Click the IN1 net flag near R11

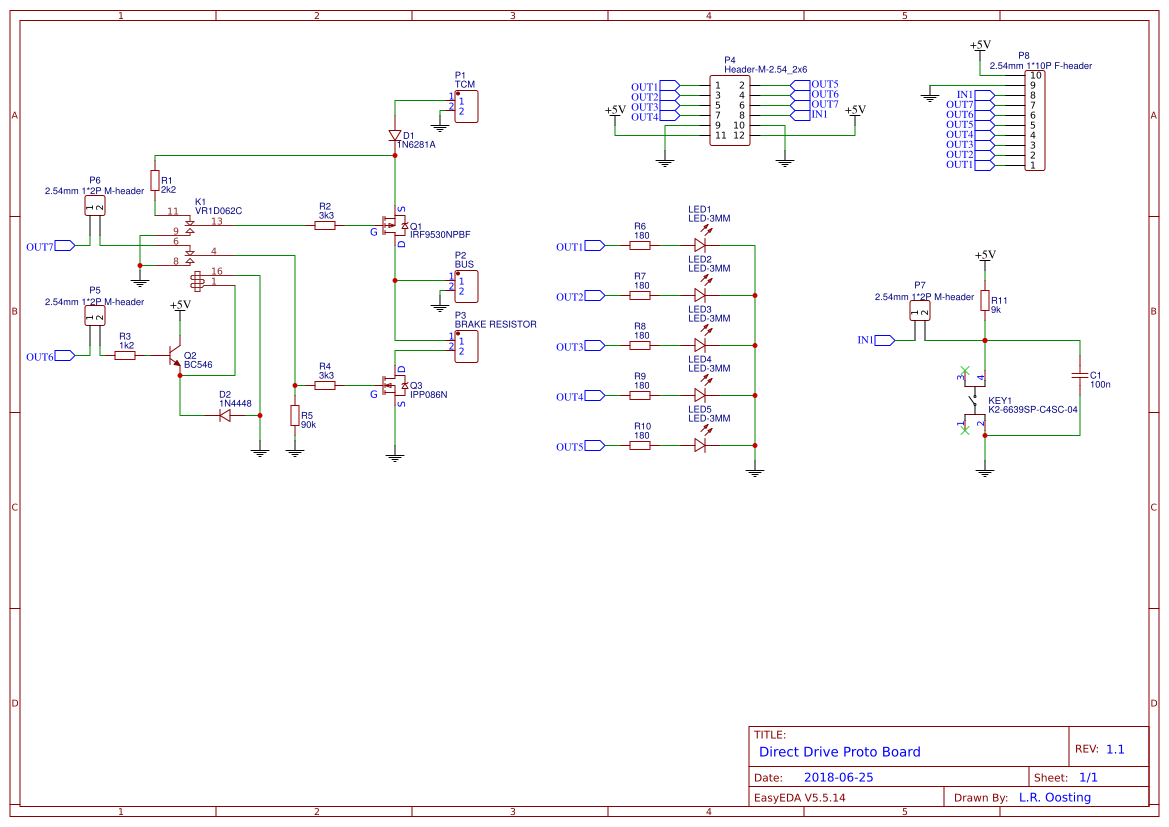coord(878,341)
